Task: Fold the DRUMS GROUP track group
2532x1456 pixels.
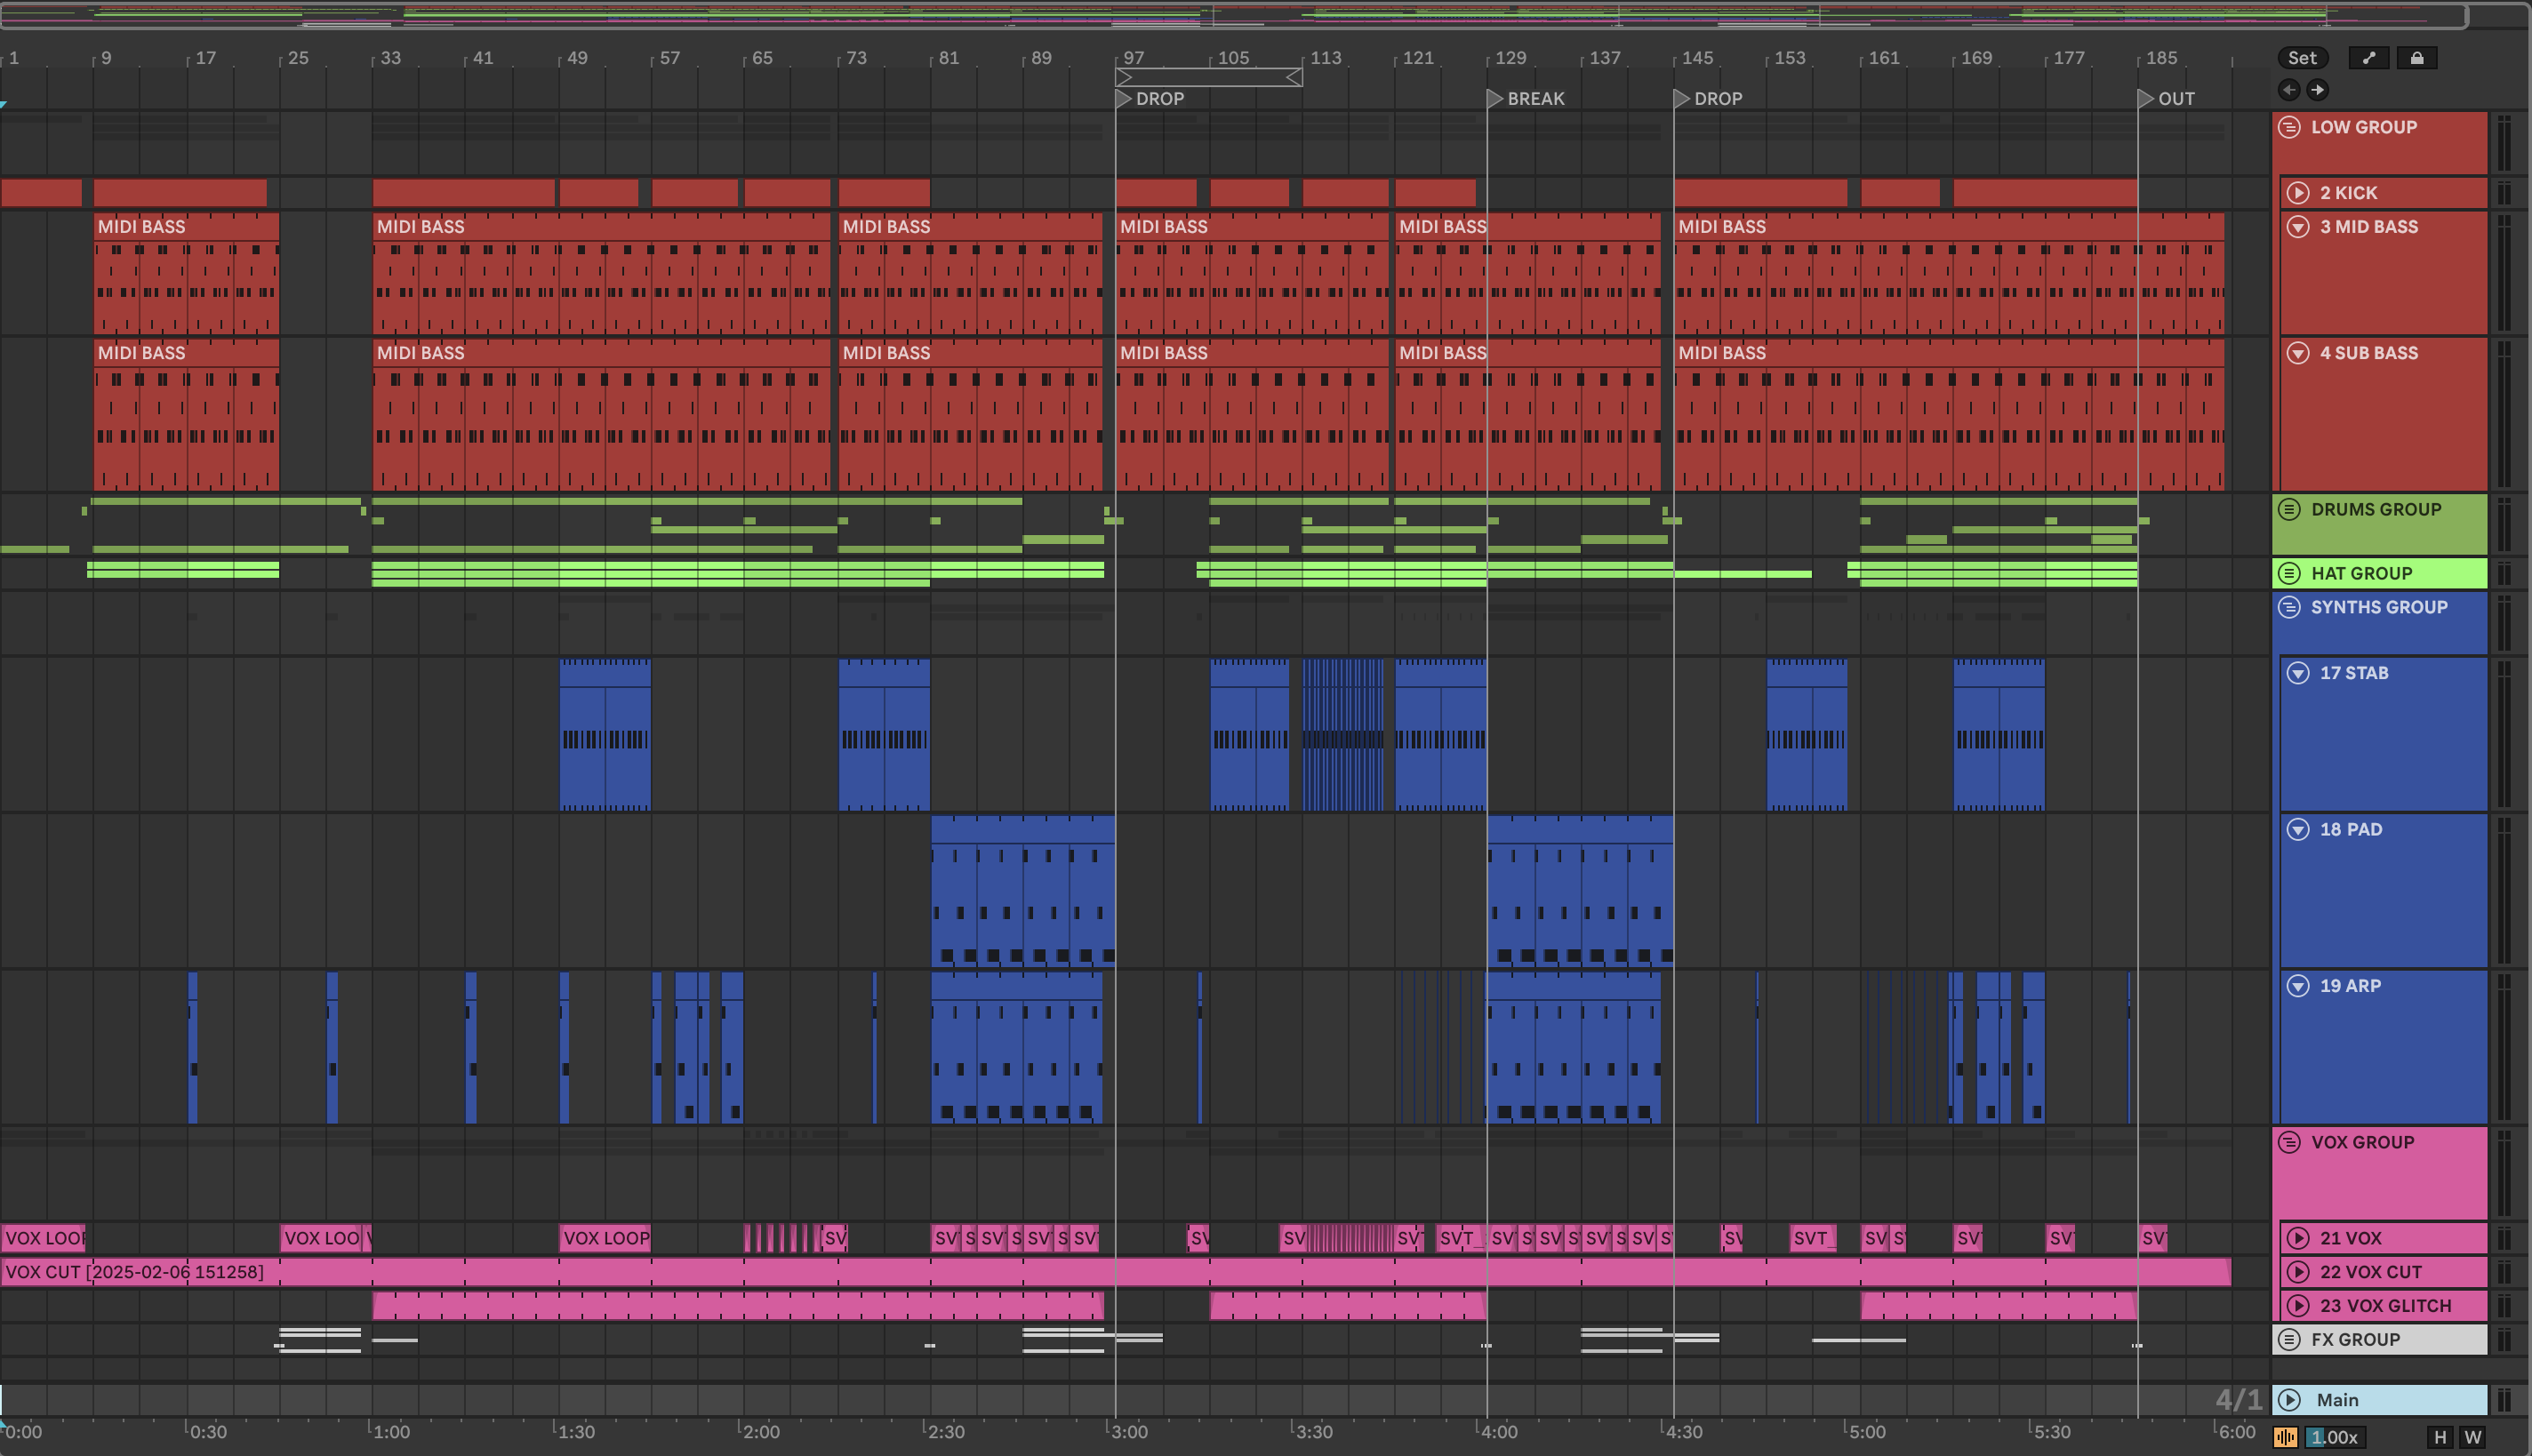Action: (x=2290, y=509)
